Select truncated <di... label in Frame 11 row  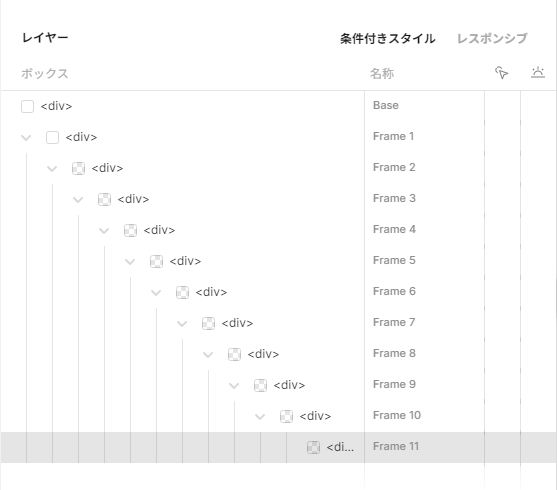coord(340,447)
